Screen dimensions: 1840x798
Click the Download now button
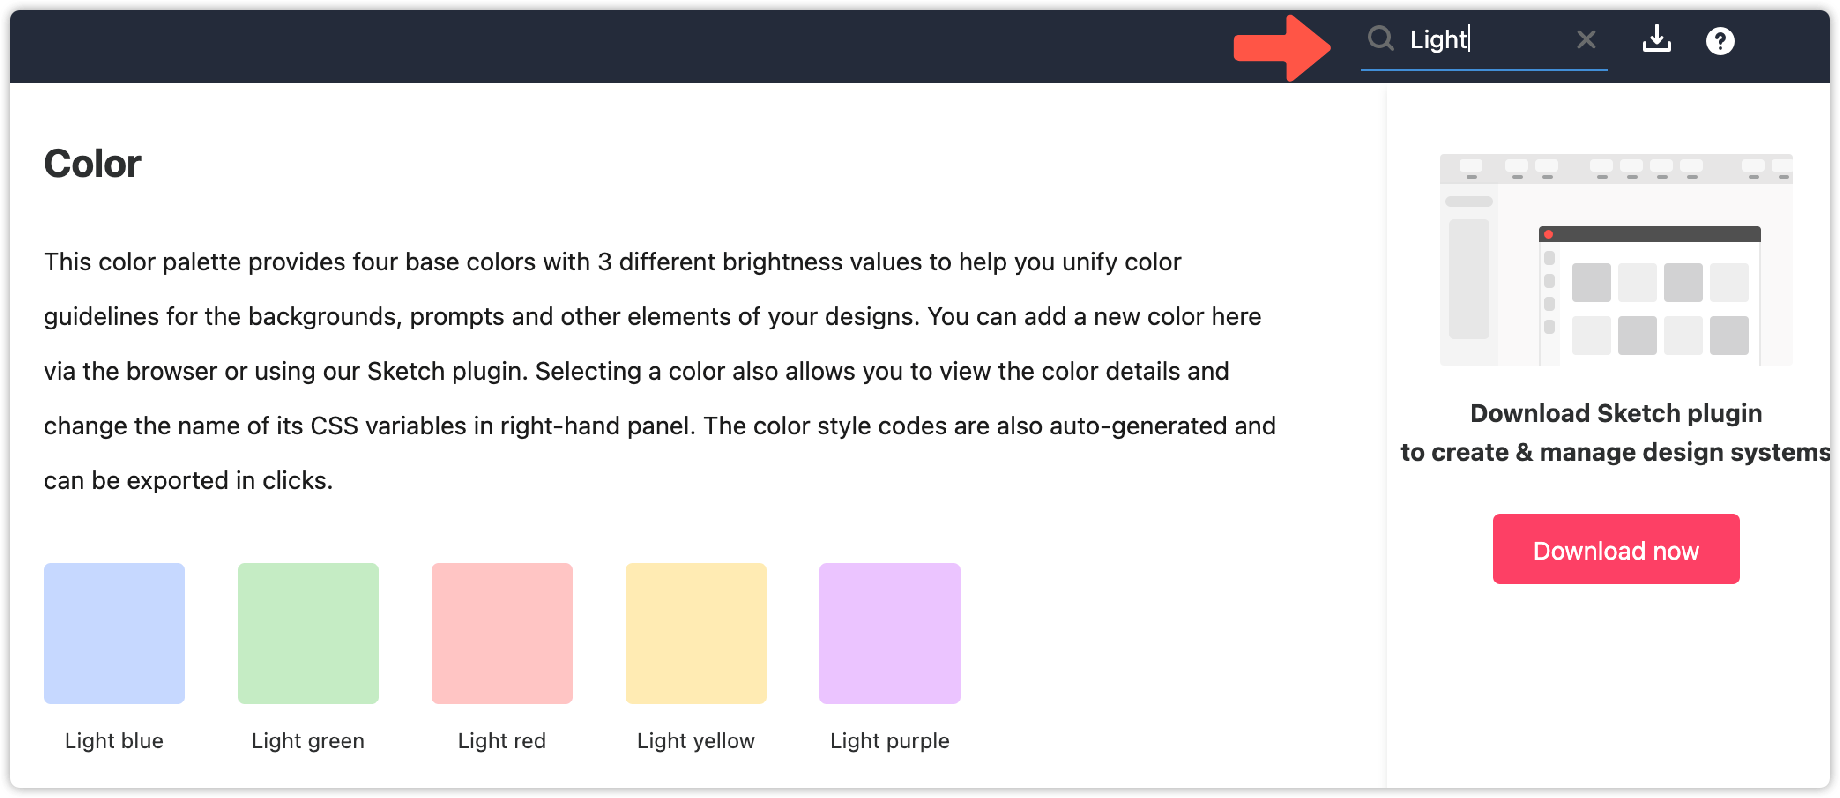click(x=1616, y=549)
